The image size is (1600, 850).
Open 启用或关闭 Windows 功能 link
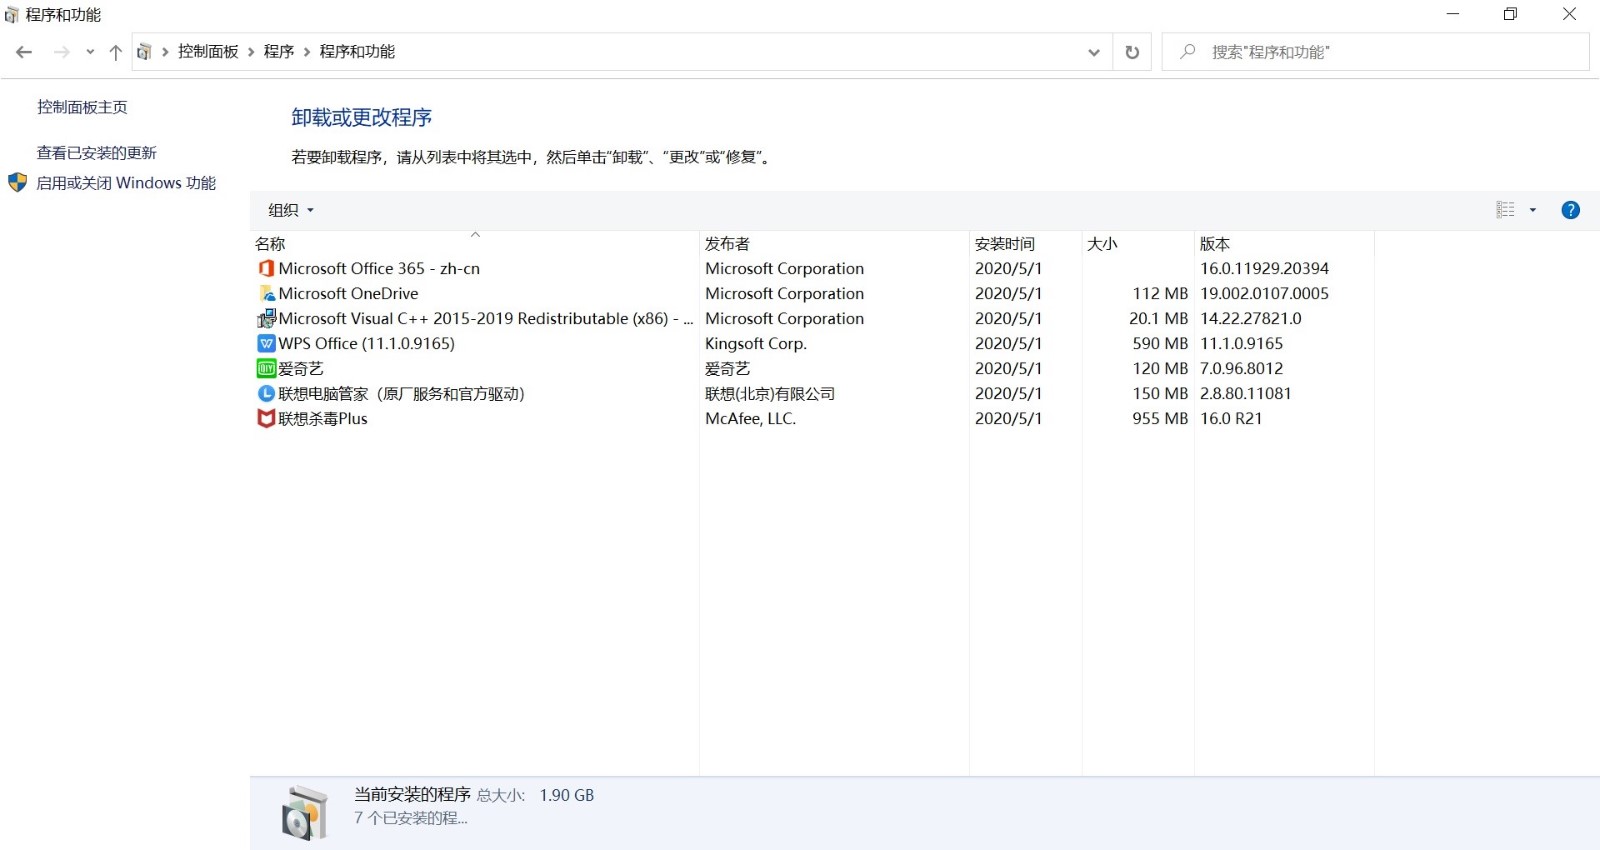pyautogui.click(x=126, y=183)
